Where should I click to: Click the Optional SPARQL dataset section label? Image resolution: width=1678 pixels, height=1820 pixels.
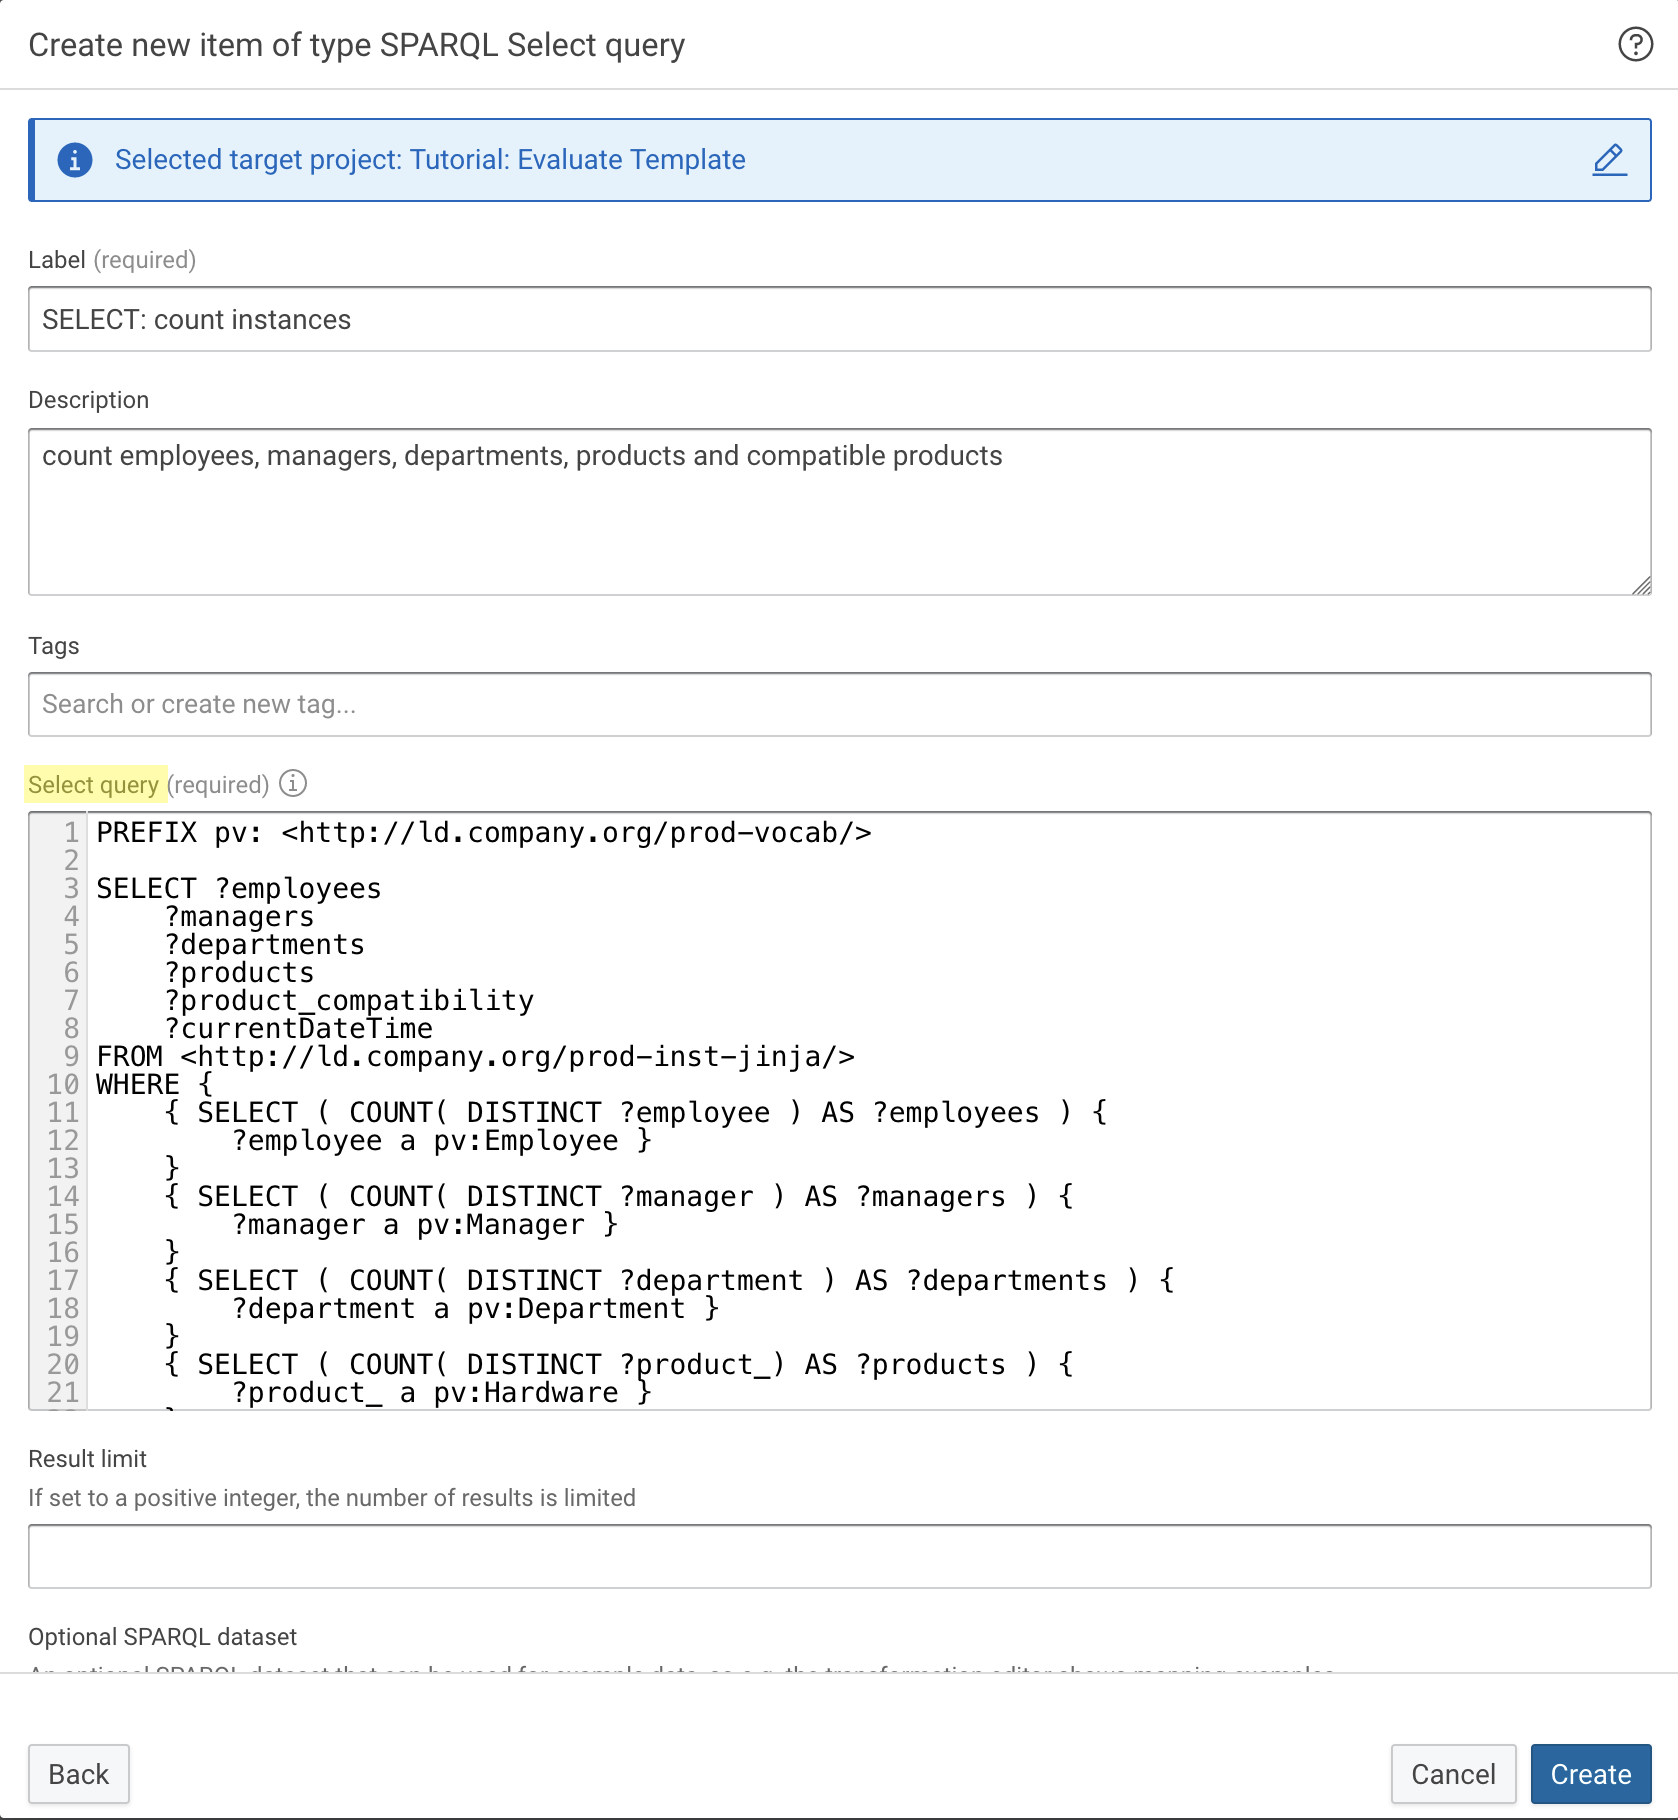pyautogui.click(x=163, y=1637)
